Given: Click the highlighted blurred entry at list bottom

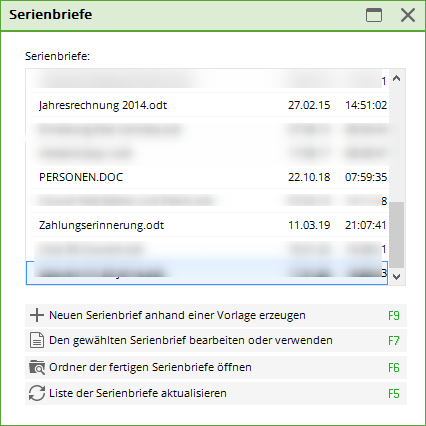Looking at the screenshot, I should [207, 273].
